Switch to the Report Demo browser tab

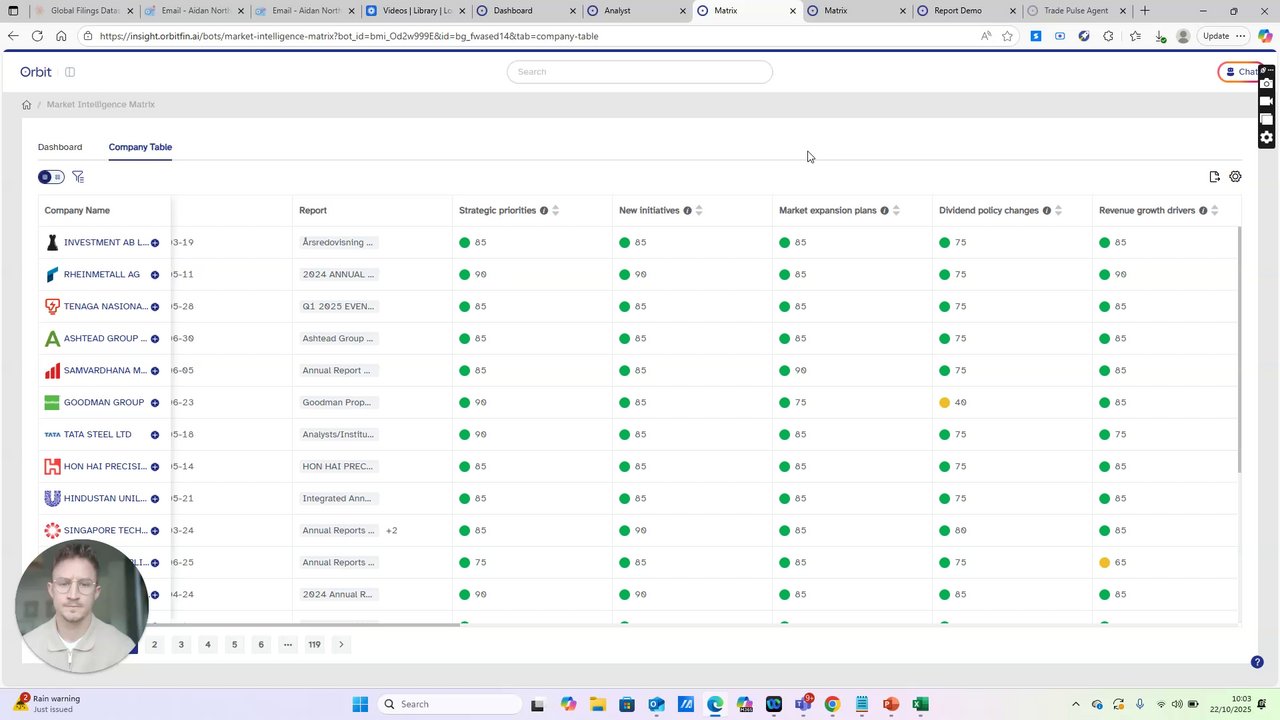(966, 11)
